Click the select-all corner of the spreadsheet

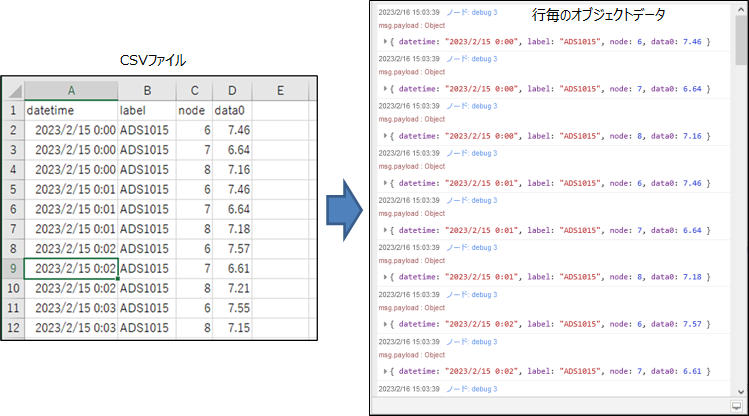12,91
